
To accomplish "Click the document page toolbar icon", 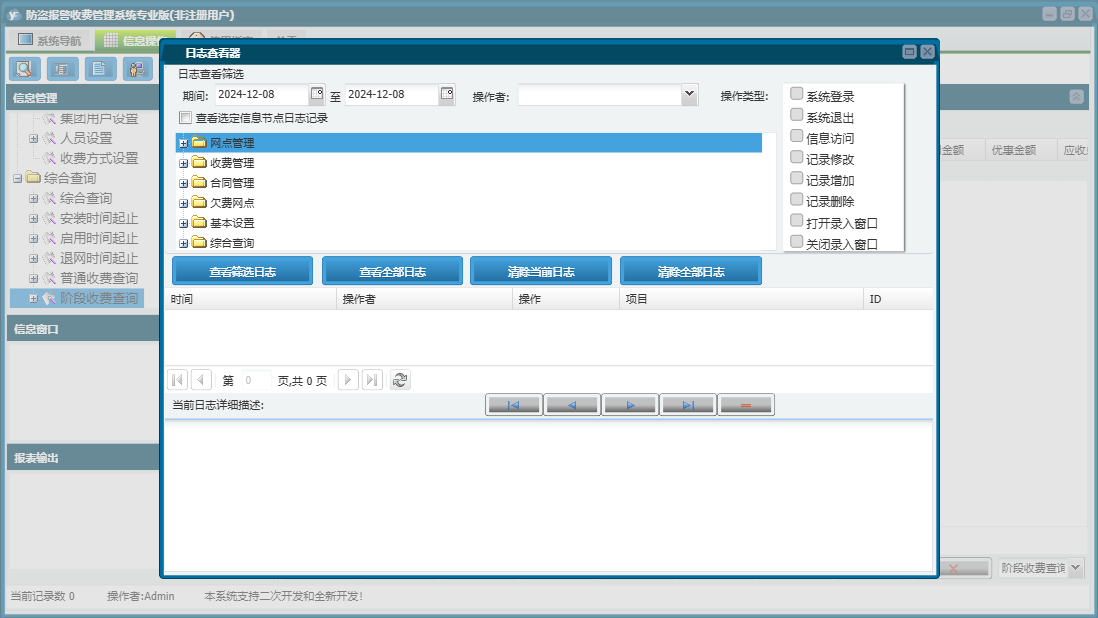I will click(100, 69).
